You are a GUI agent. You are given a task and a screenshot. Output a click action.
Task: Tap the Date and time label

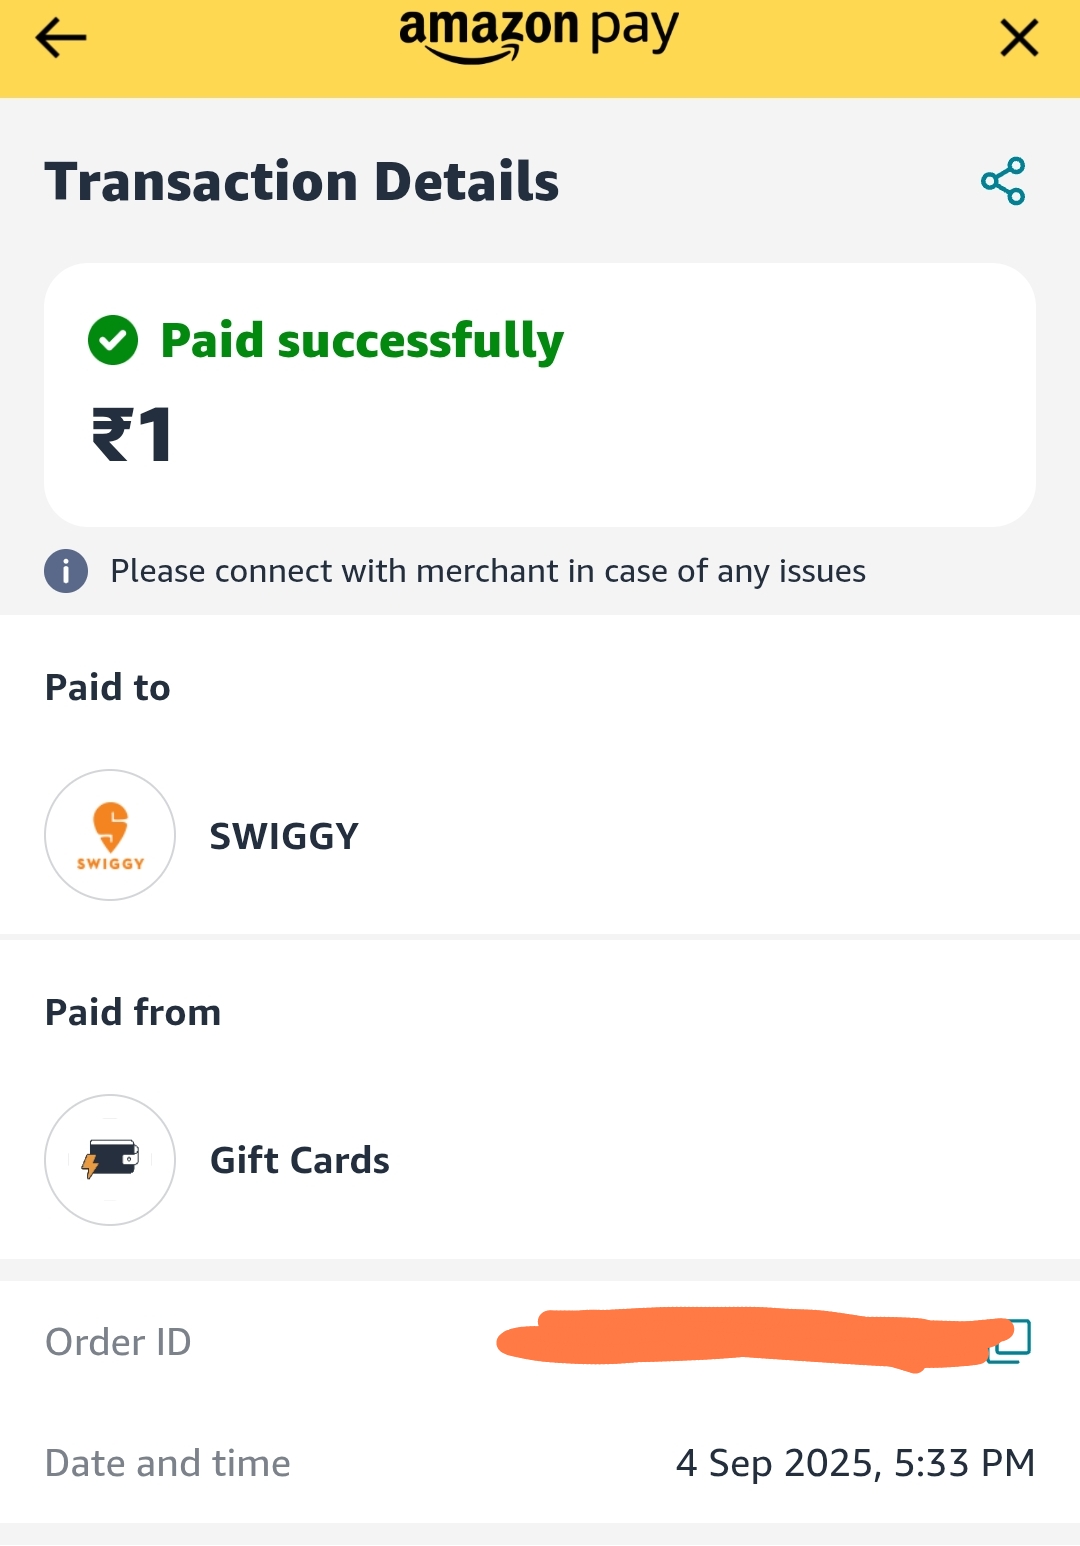168,1463
